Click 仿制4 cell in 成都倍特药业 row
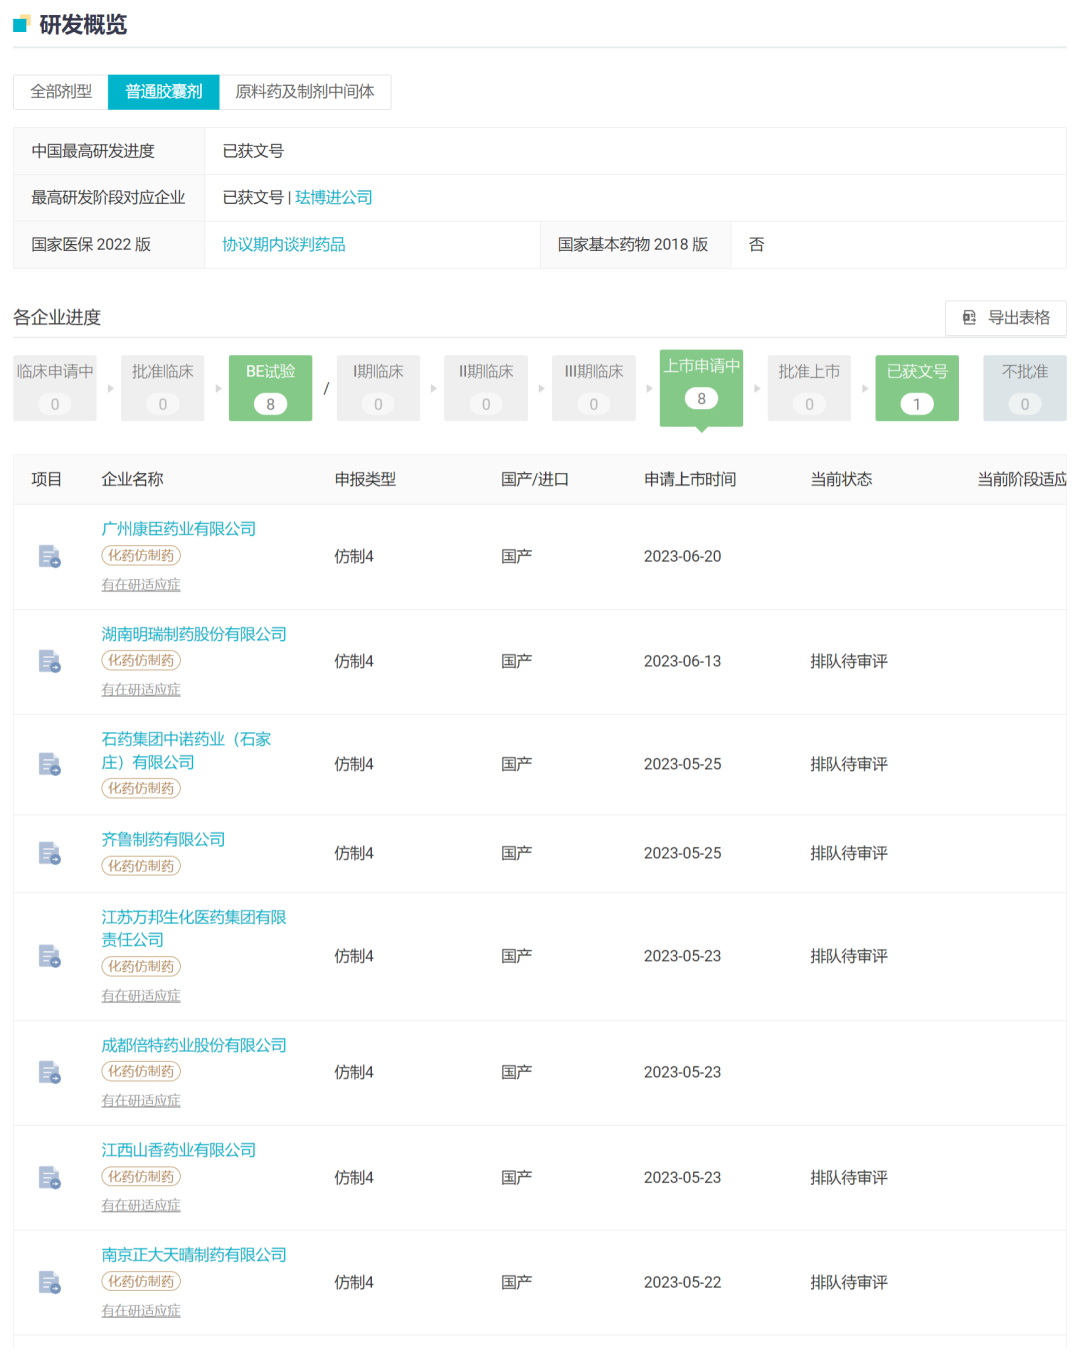This screenshot has width=1080, height=1360. 354,1072
